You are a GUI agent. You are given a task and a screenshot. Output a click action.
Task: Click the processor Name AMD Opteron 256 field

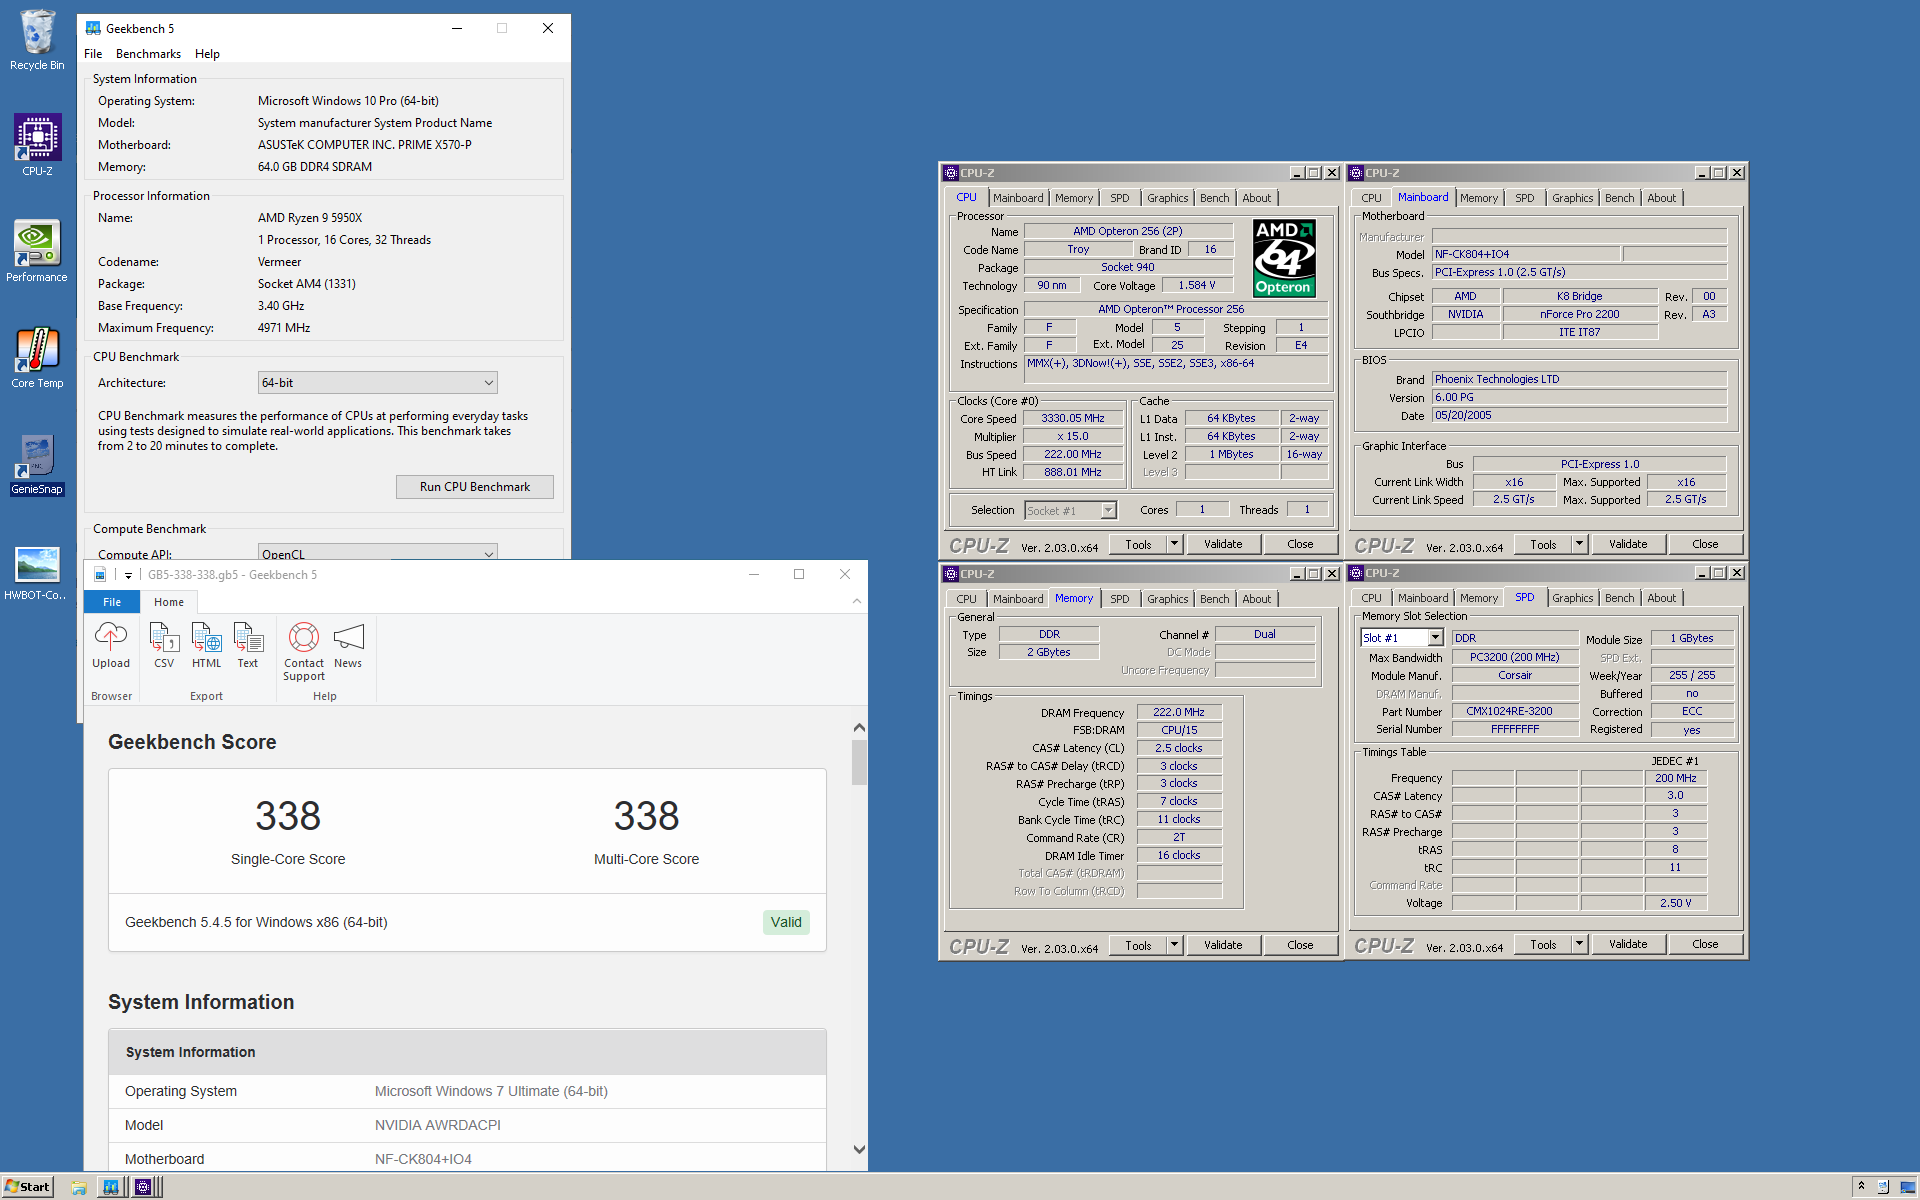tap(1128, 231)
